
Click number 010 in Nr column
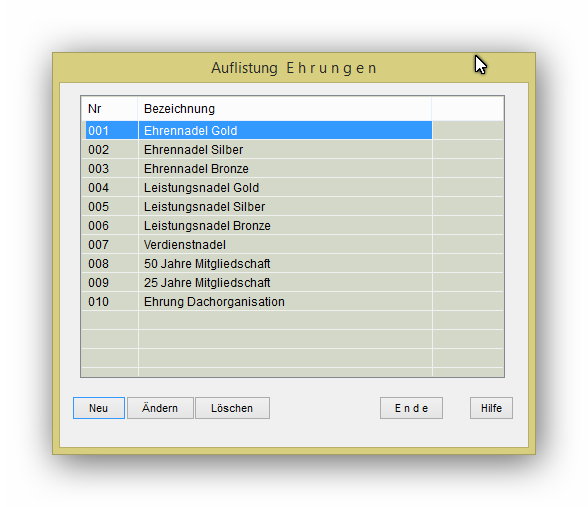click(98, 302)
